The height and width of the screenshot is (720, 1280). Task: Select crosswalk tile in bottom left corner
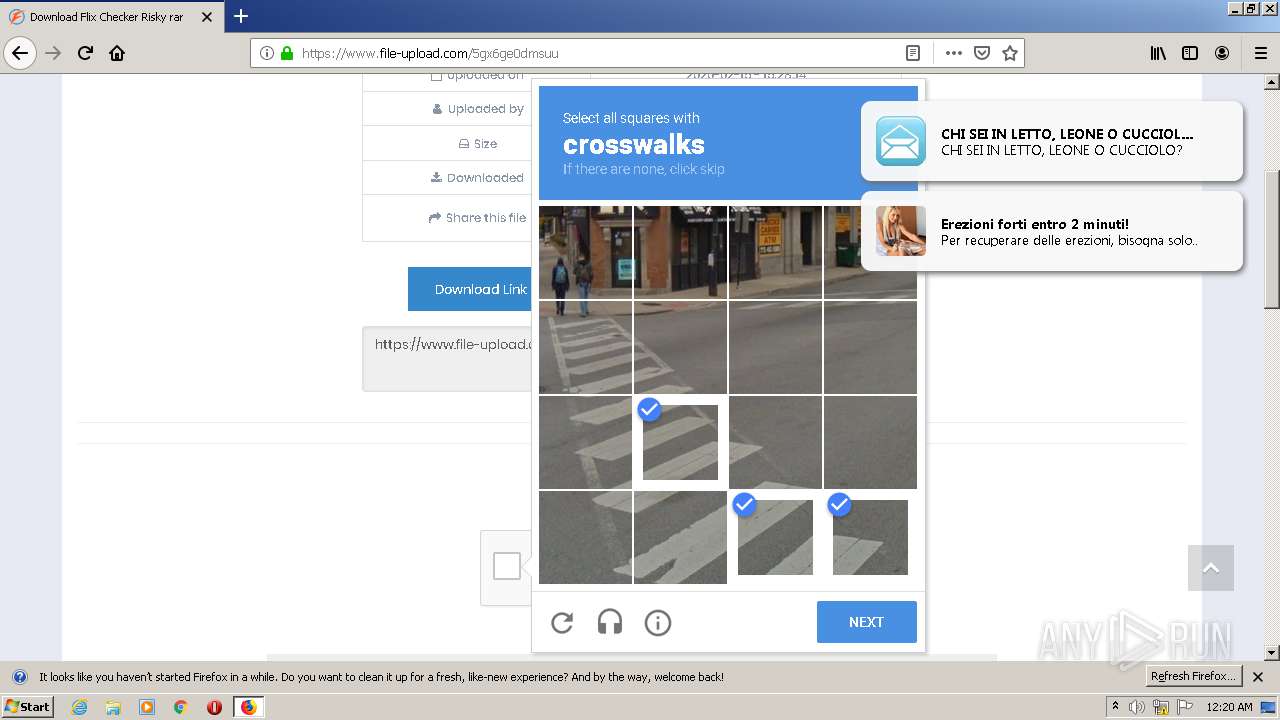pyautogui.click(x=585, y=537)
